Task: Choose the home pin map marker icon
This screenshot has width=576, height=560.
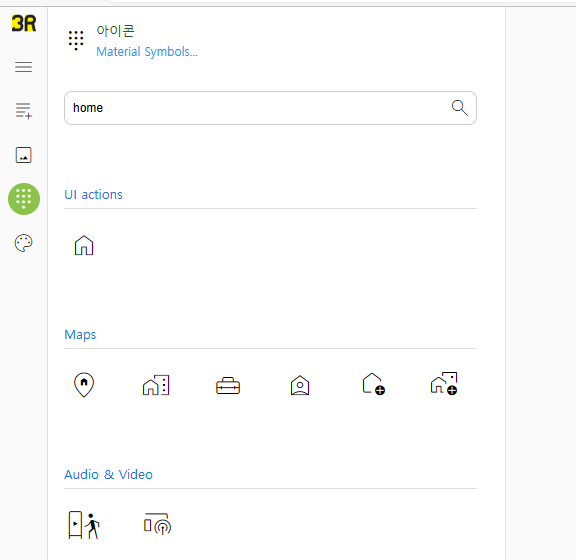Action: 84,385
